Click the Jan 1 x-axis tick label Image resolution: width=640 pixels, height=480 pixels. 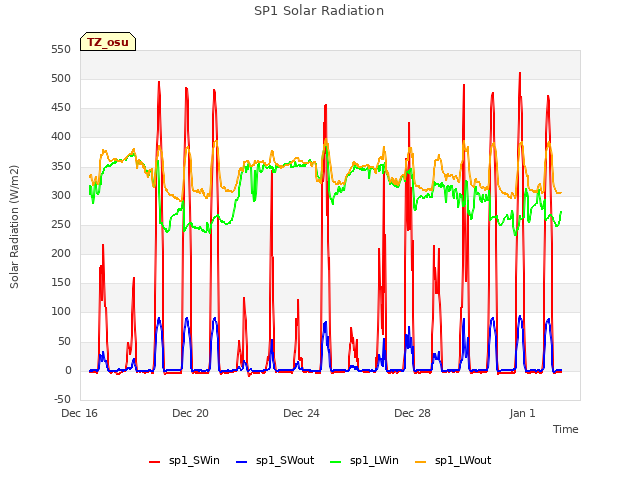[522, 413]
